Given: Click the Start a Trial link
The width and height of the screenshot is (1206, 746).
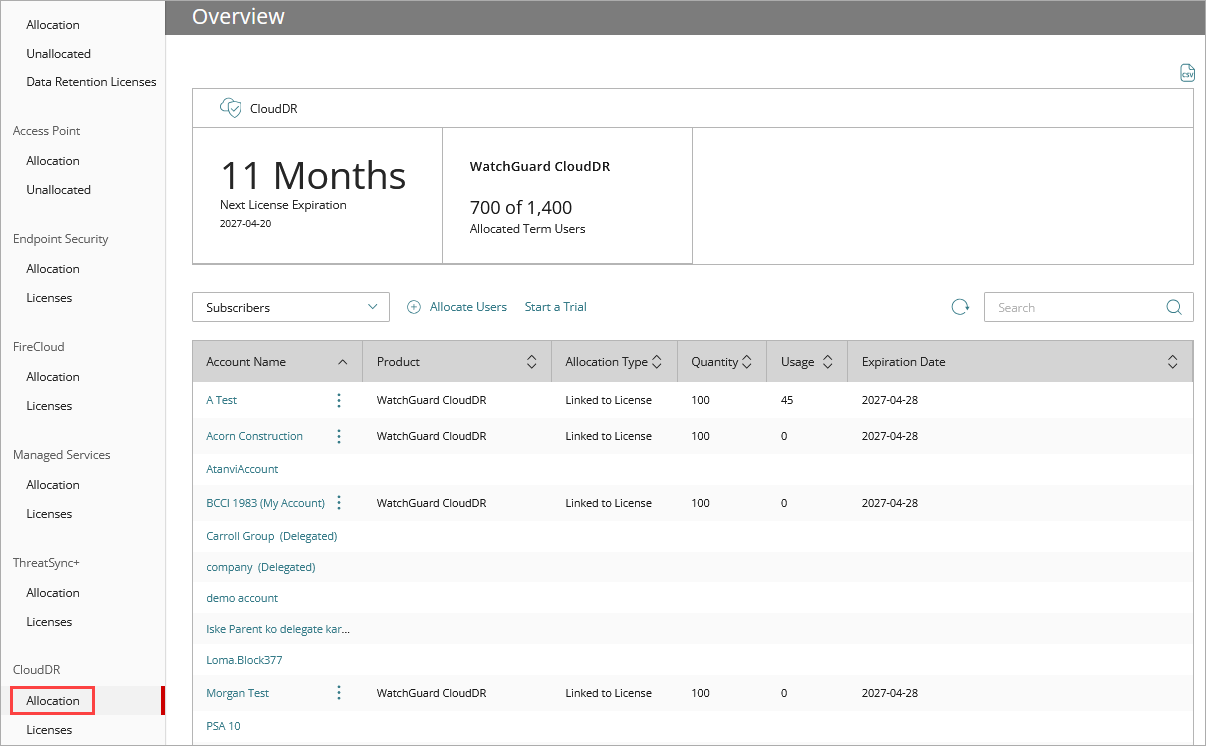Looking at the screenshot, I should (556, 307).
